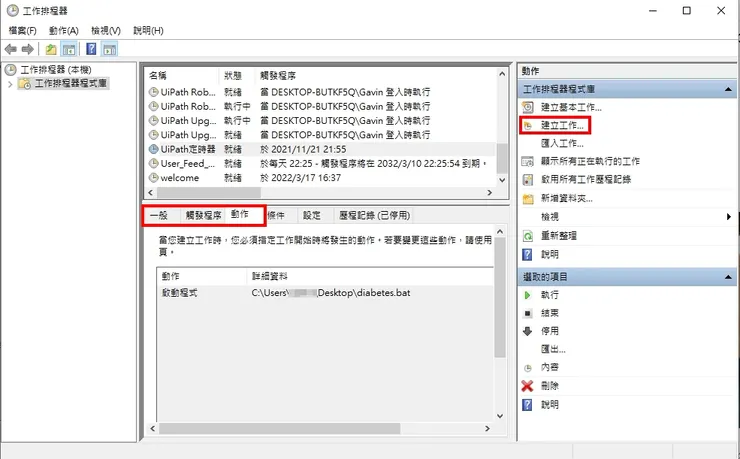
Task: Click the 內容 properties icon
Action: coord(528,367)
